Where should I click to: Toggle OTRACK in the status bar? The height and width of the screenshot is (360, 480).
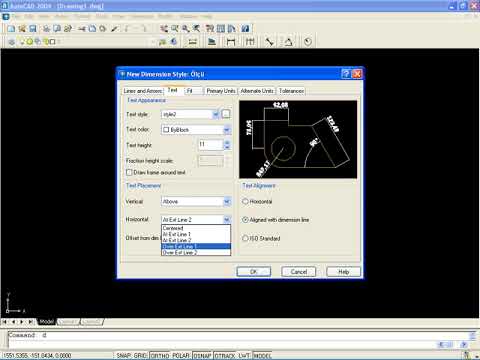click(225, 356)
